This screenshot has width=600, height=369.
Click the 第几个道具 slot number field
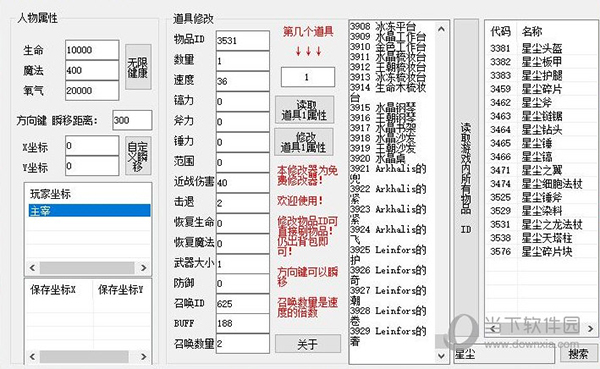pyautogui.click(x=308, y=77)
